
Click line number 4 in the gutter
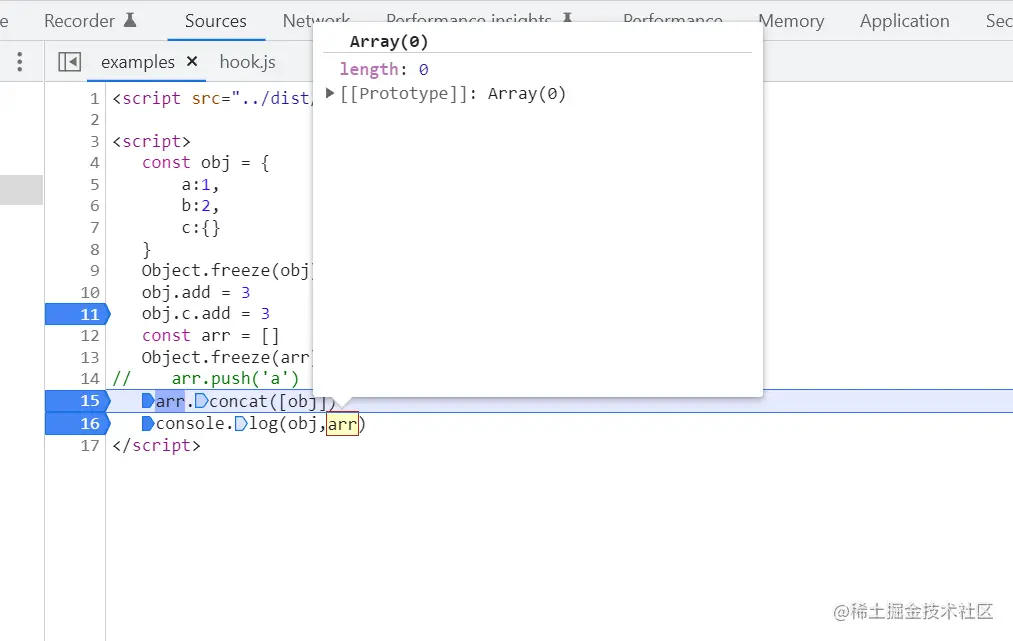(x=94, y=163)
